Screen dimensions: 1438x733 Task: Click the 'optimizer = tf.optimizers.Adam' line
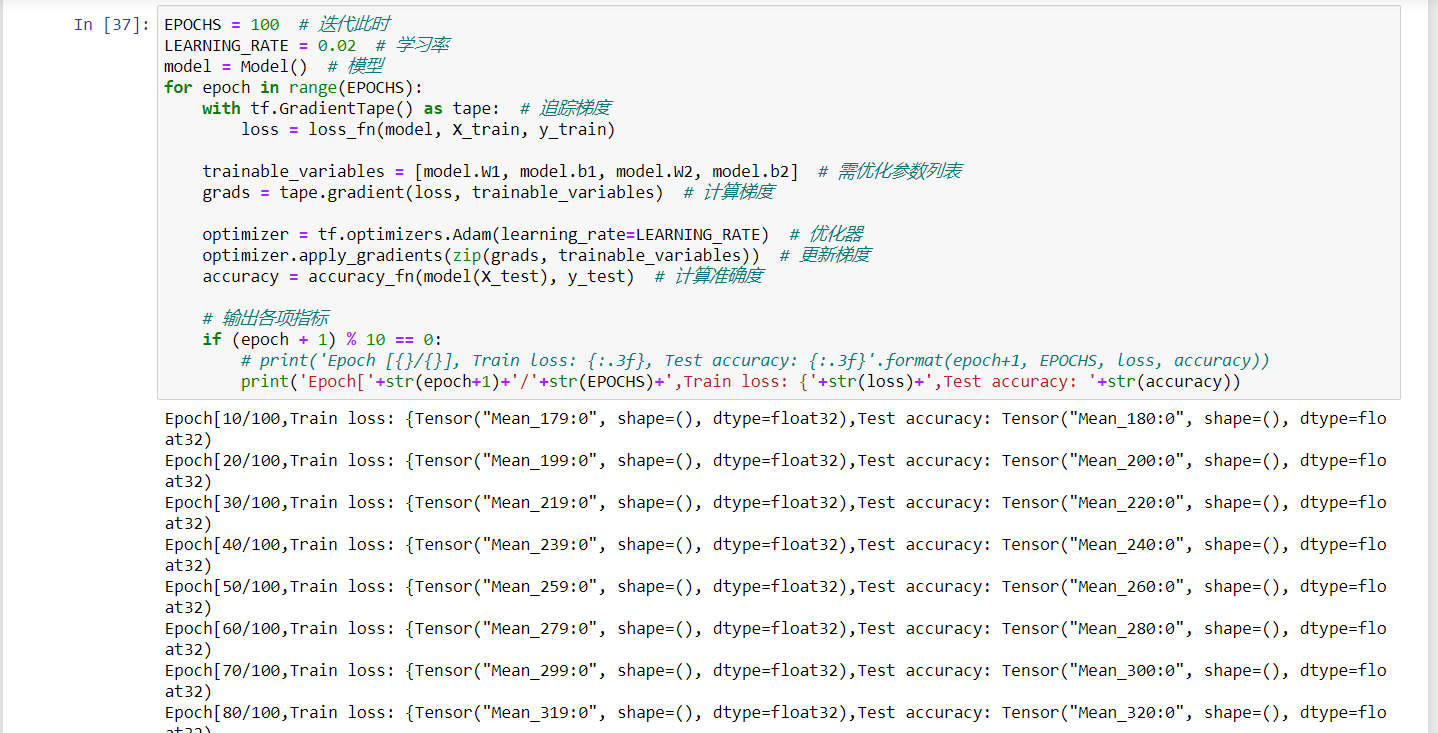pyautogui.click(x=533, y=234)
